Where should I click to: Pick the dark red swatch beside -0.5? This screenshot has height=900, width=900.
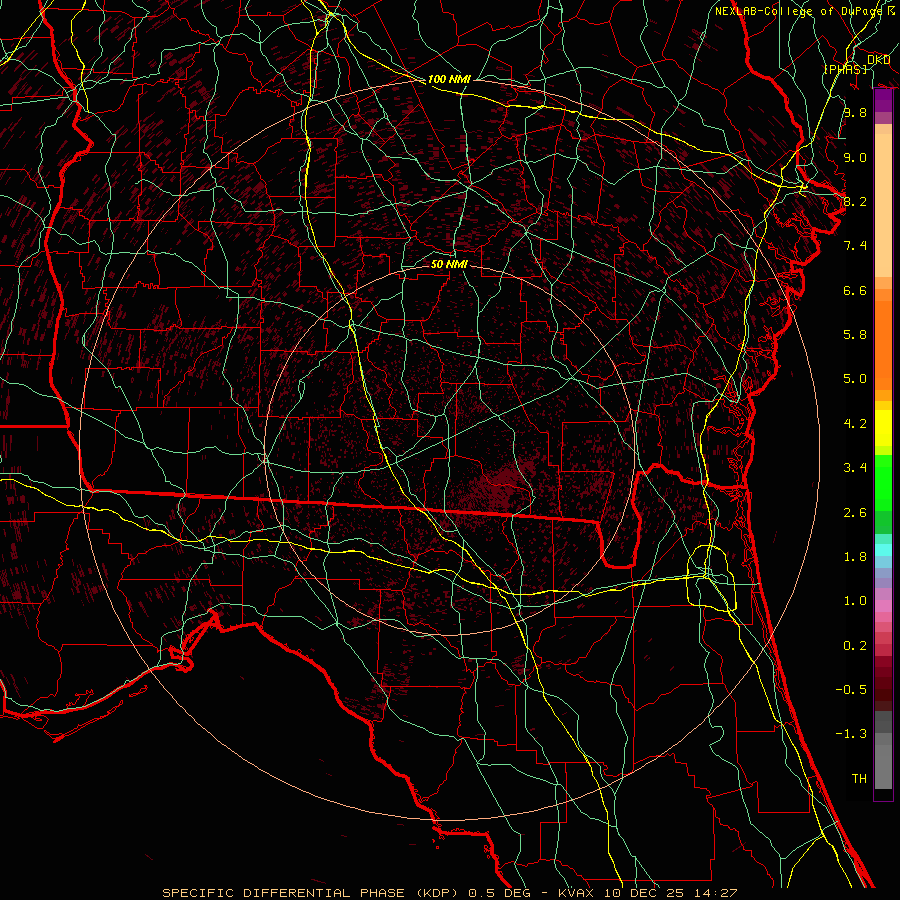point(883,690)
